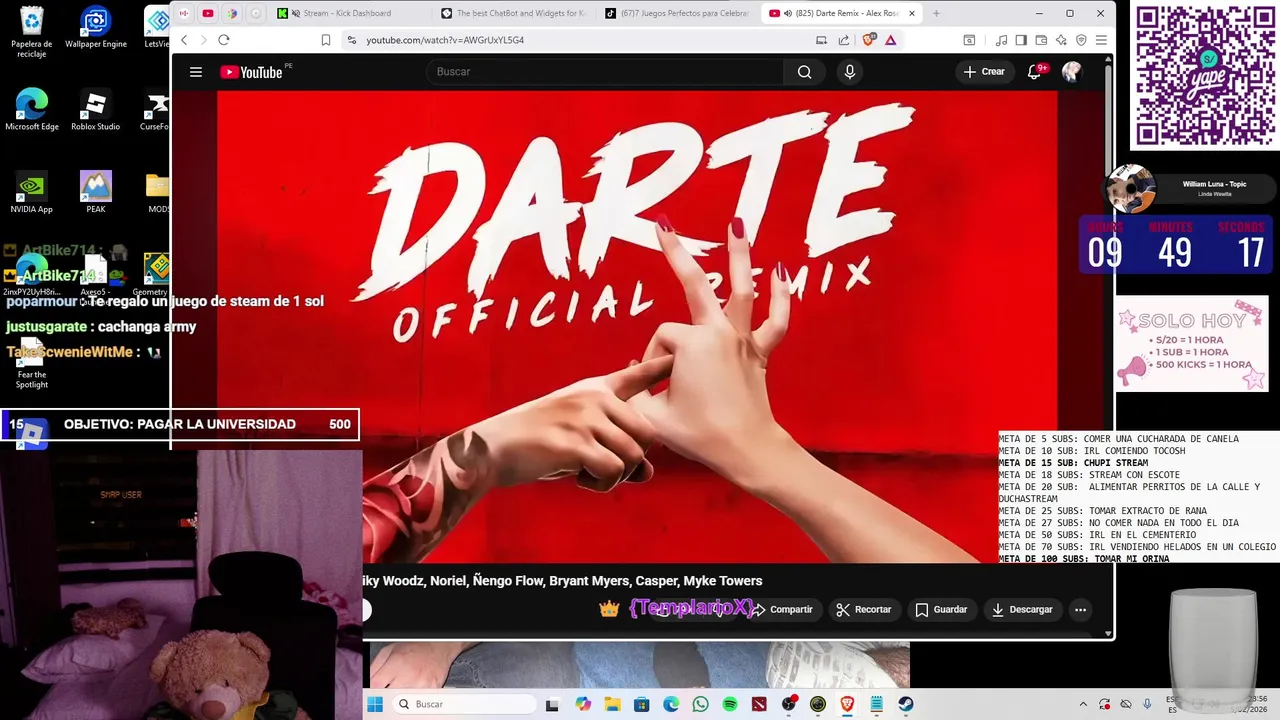The width and height of the screenshot is (1280, 720).
Task: Open Brave browser from the taskbar
Action: pyautogui.click(x=847, y=704)
